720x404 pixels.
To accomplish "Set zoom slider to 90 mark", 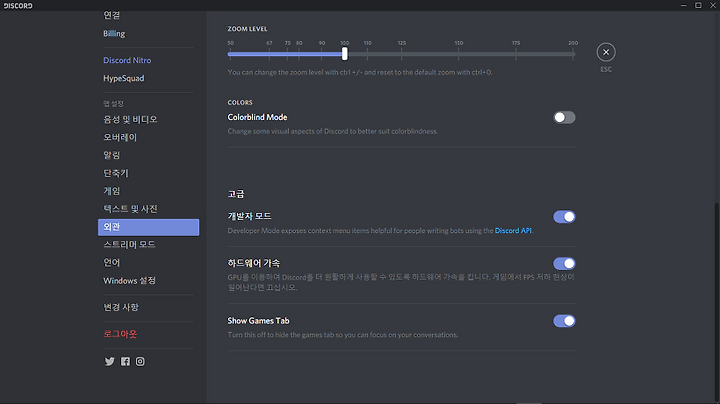I will 321,54.
